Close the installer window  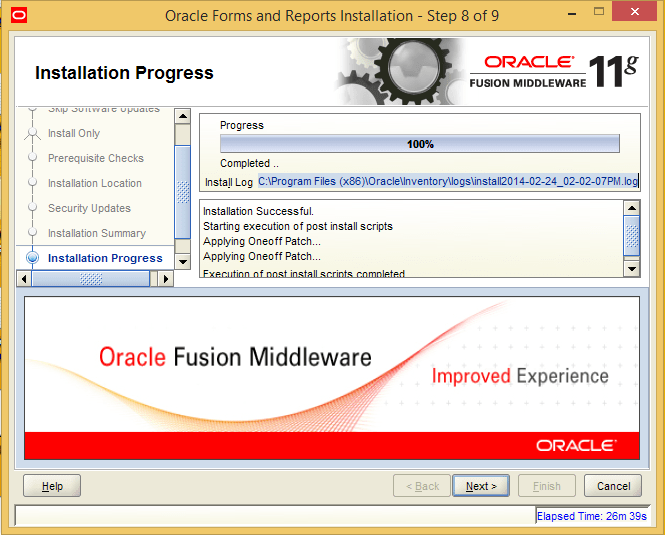point(634,12)
